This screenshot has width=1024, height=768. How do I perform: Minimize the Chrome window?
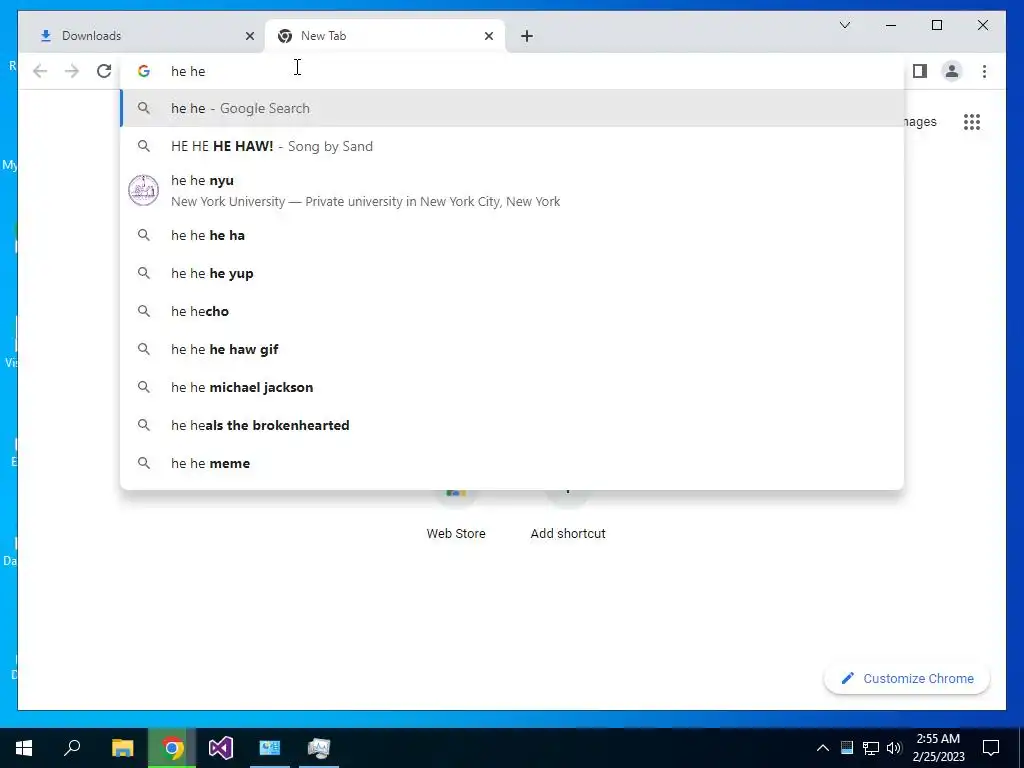point(891,25)
